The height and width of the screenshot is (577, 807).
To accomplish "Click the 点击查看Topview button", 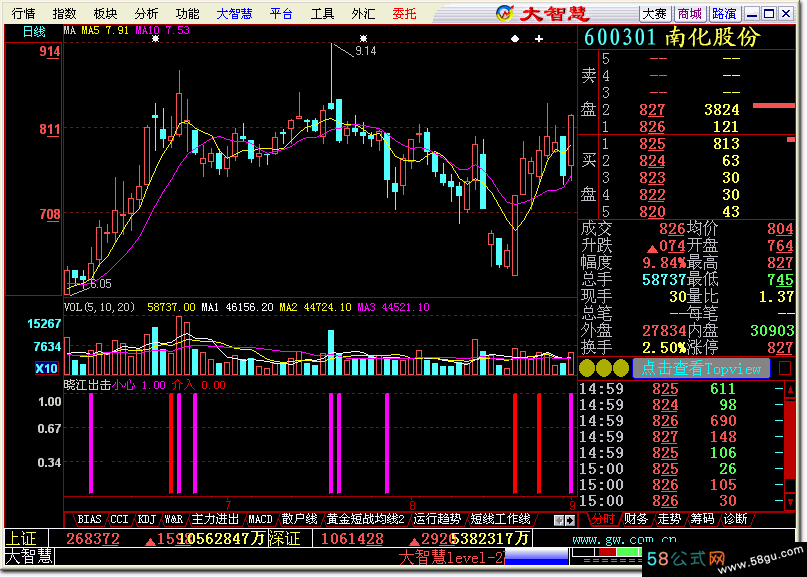I will point(701,368).
